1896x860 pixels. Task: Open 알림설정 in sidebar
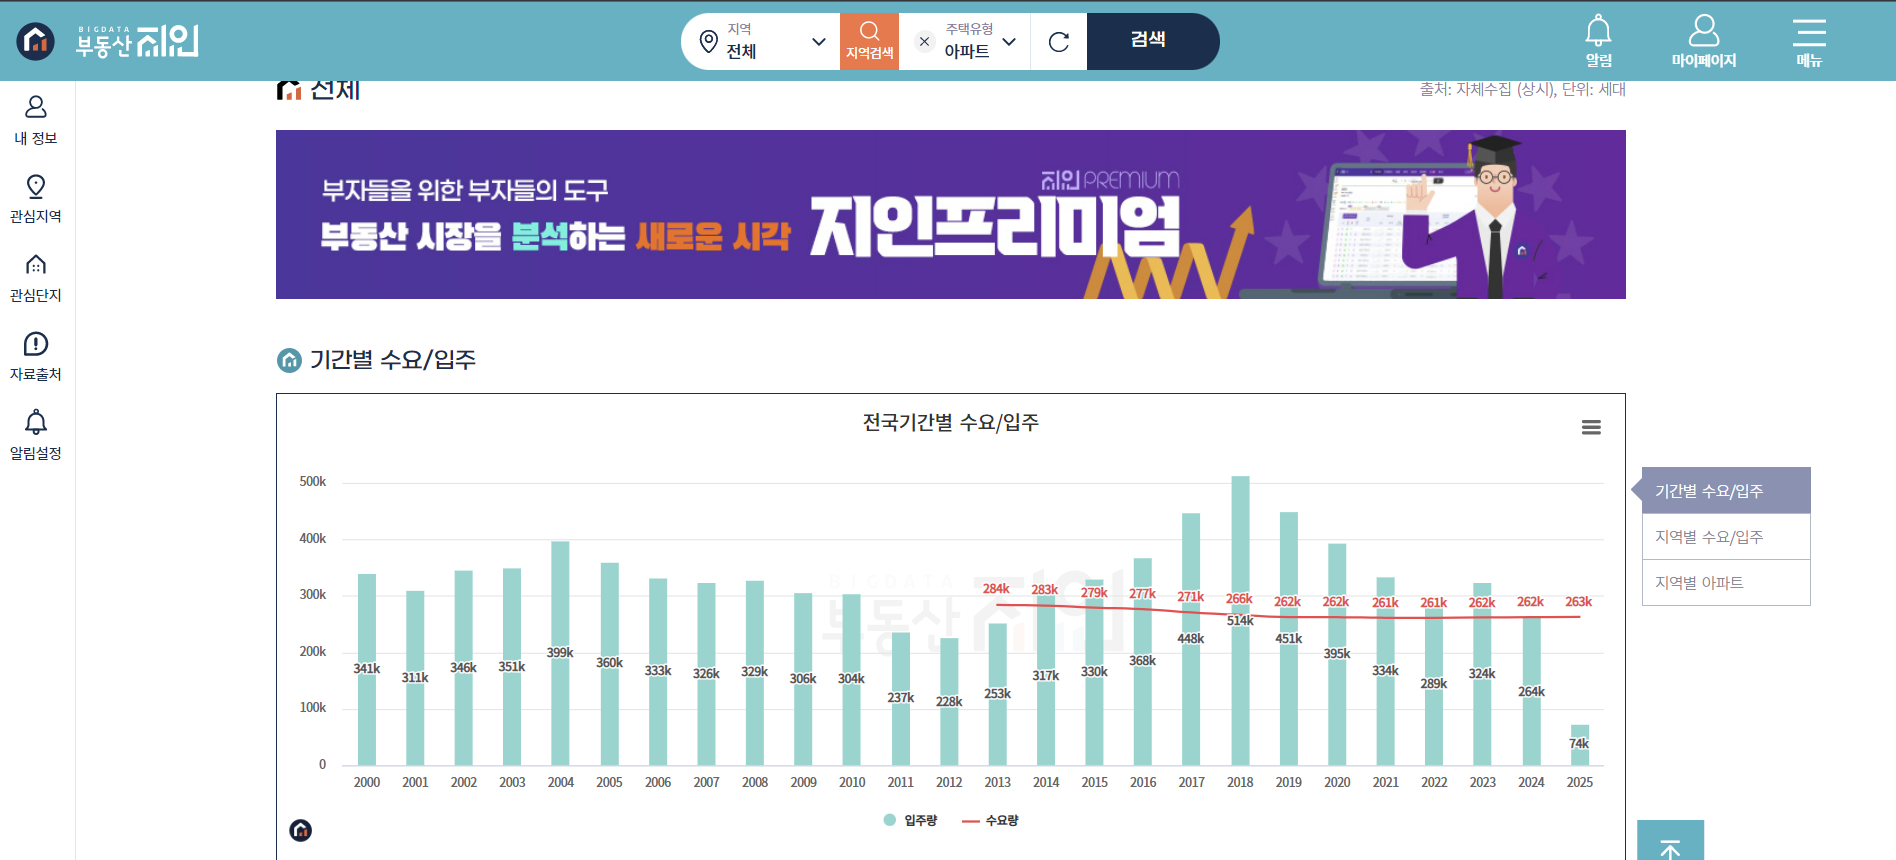pos(36,435)
